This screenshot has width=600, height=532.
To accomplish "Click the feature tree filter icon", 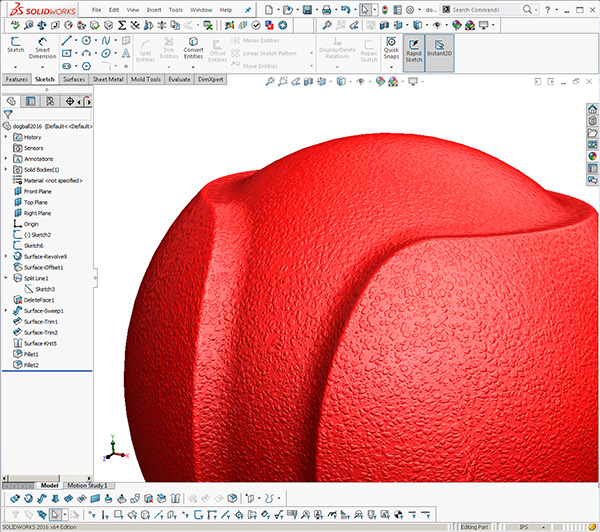I will (x=8, y=114).
